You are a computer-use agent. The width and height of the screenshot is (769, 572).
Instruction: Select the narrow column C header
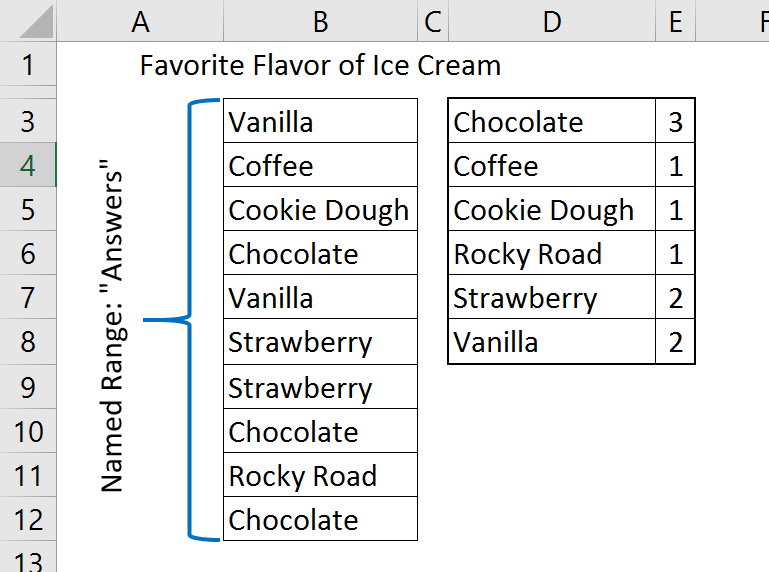[x=432, y=20]
